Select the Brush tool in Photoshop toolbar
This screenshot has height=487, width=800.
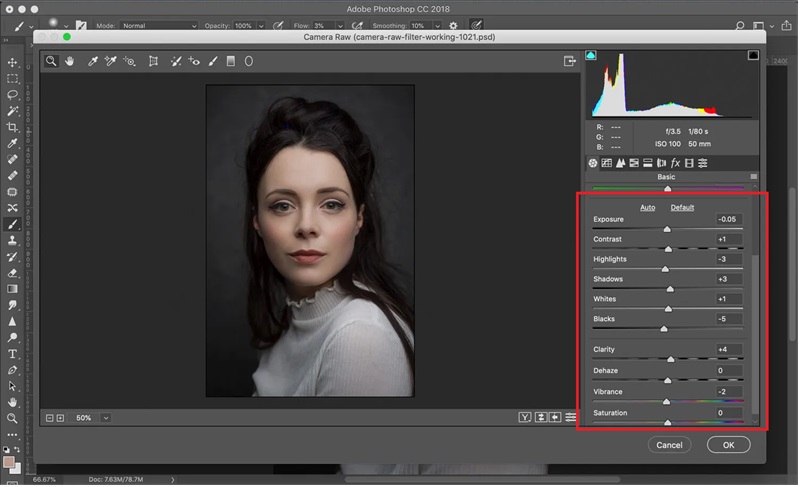[12, 224]
